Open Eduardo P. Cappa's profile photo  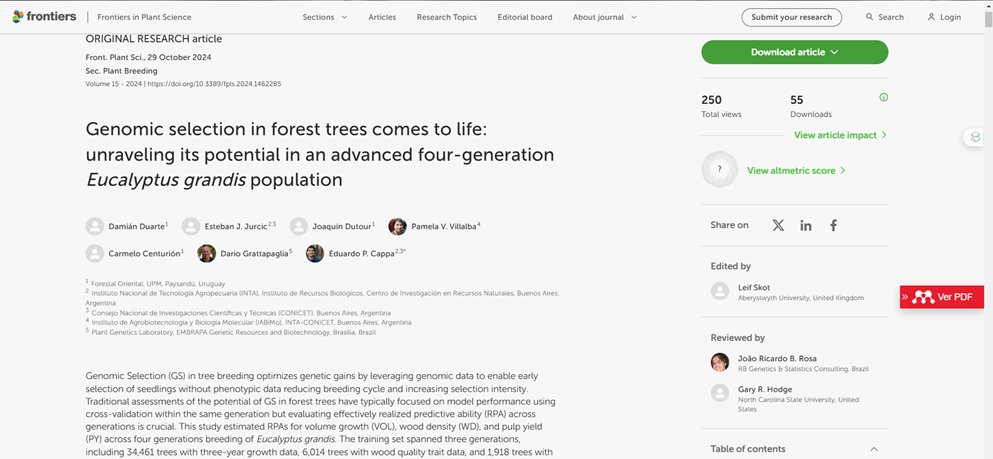(315, 253)
